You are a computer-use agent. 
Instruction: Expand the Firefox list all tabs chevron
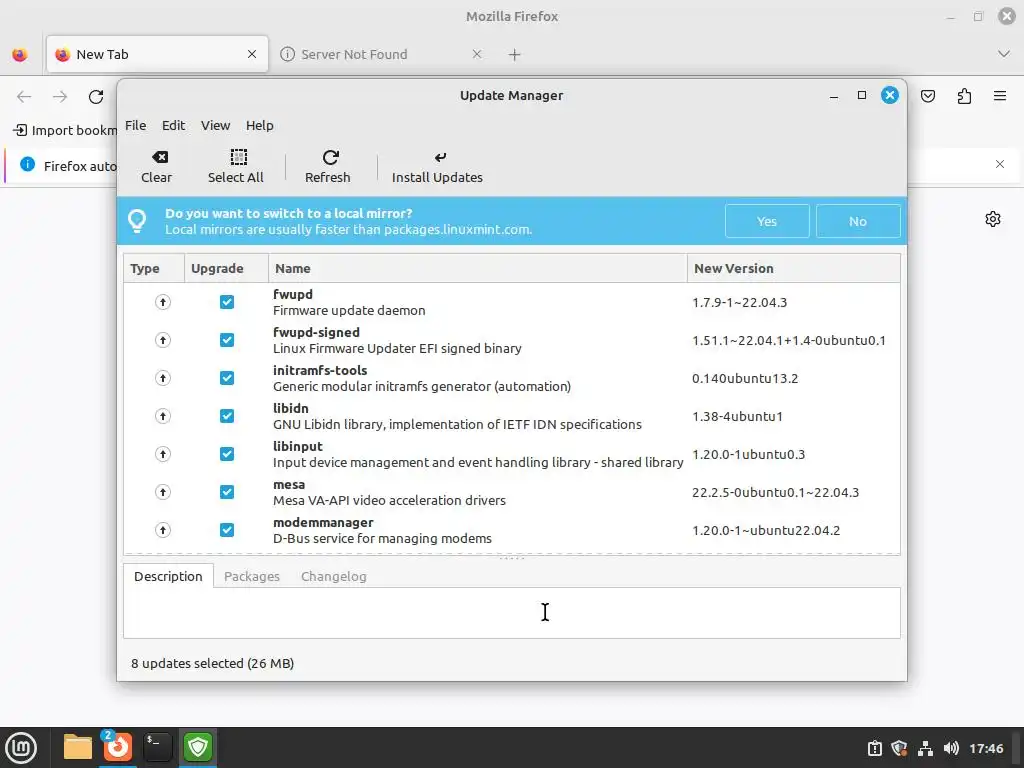click(x=1004, y=54)
